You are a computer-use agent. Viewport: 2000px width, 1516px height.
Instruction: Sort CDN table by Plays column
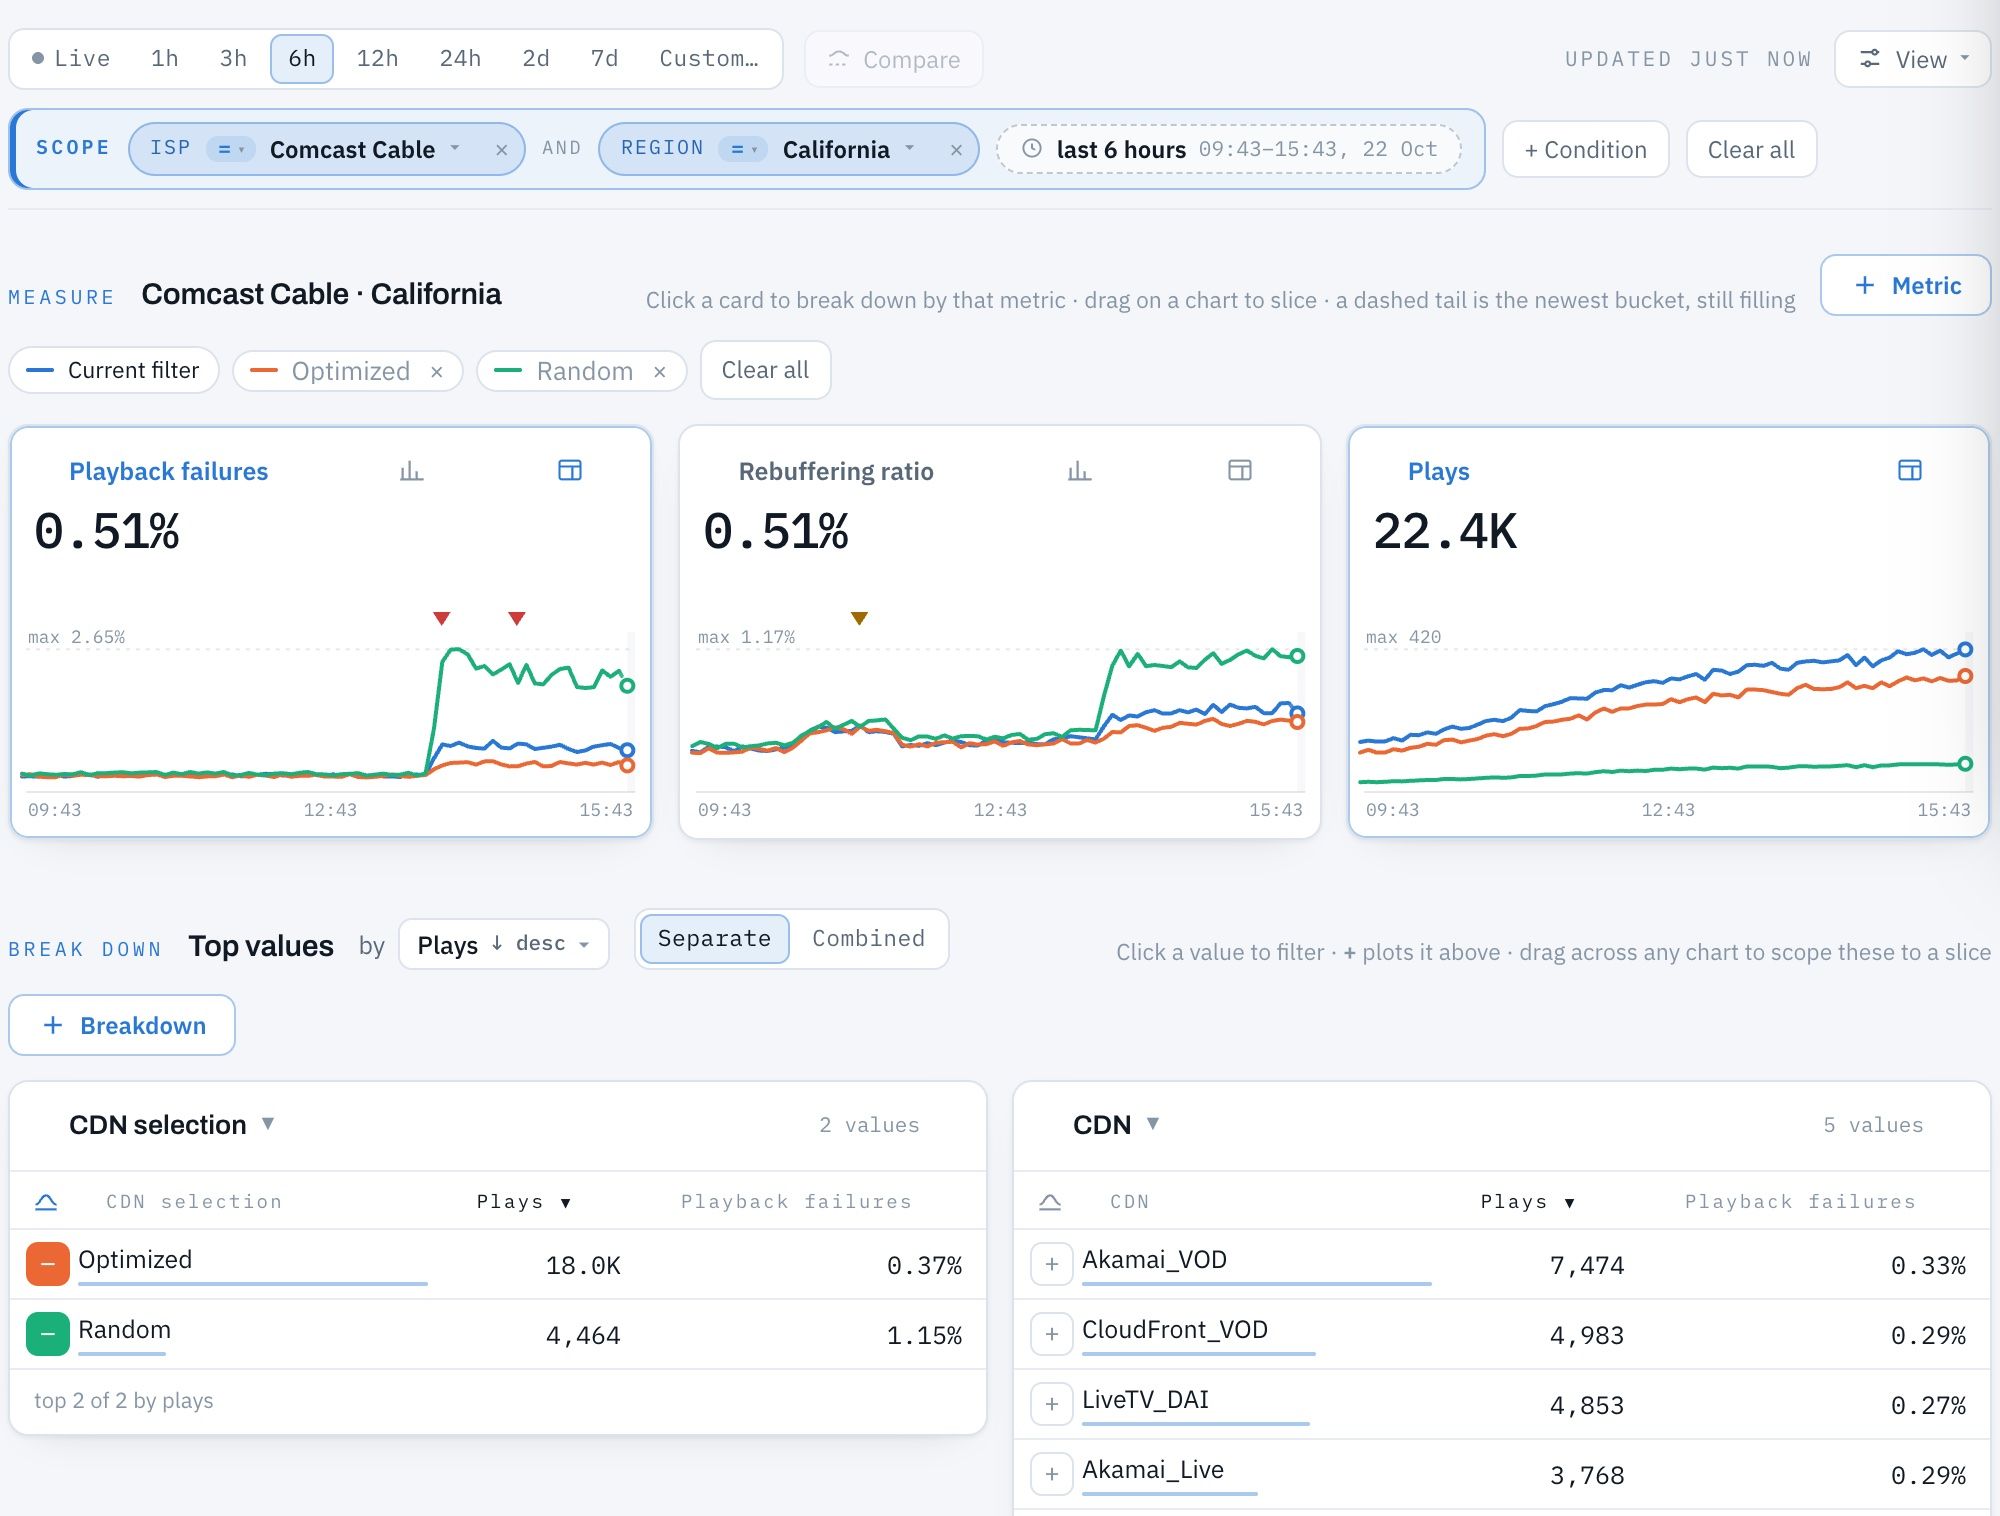(x=1527, y=1202)
